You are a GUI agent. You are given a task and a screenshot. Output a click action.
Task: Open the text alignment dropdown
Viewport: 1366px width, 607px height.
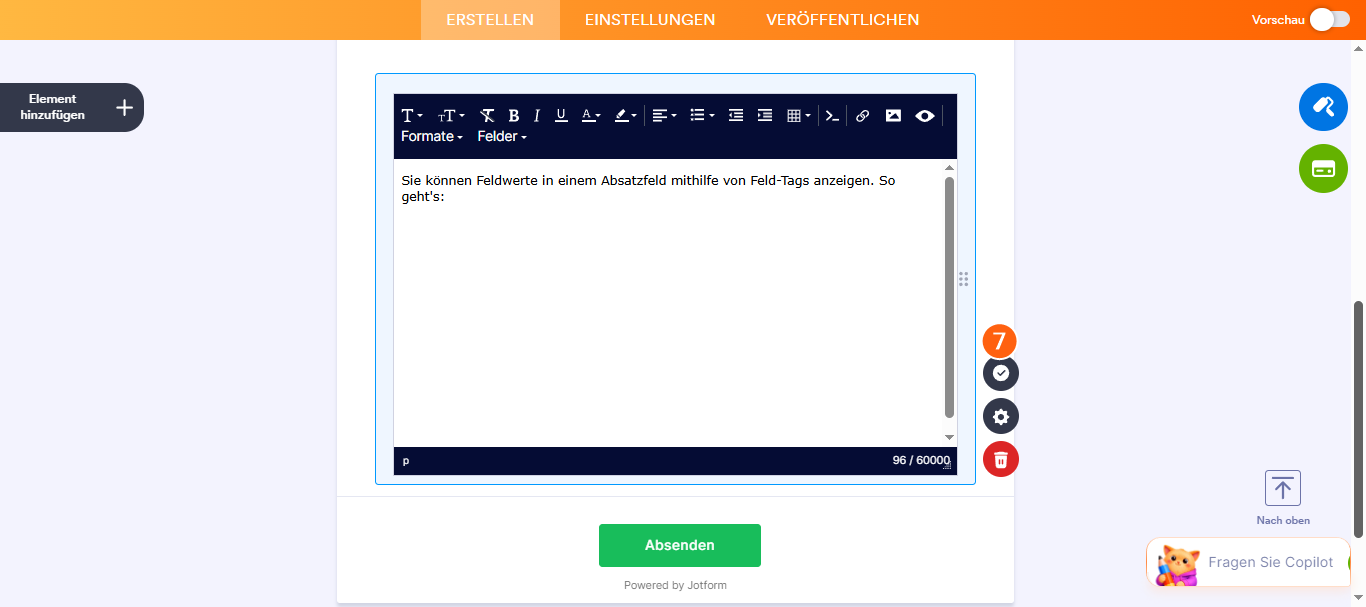664,116
